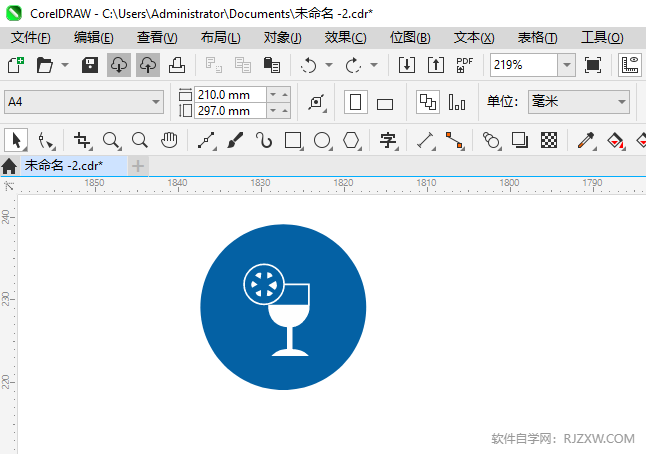Click the New document icon
This screenshot has width=646, height=454.
(16, 65)
